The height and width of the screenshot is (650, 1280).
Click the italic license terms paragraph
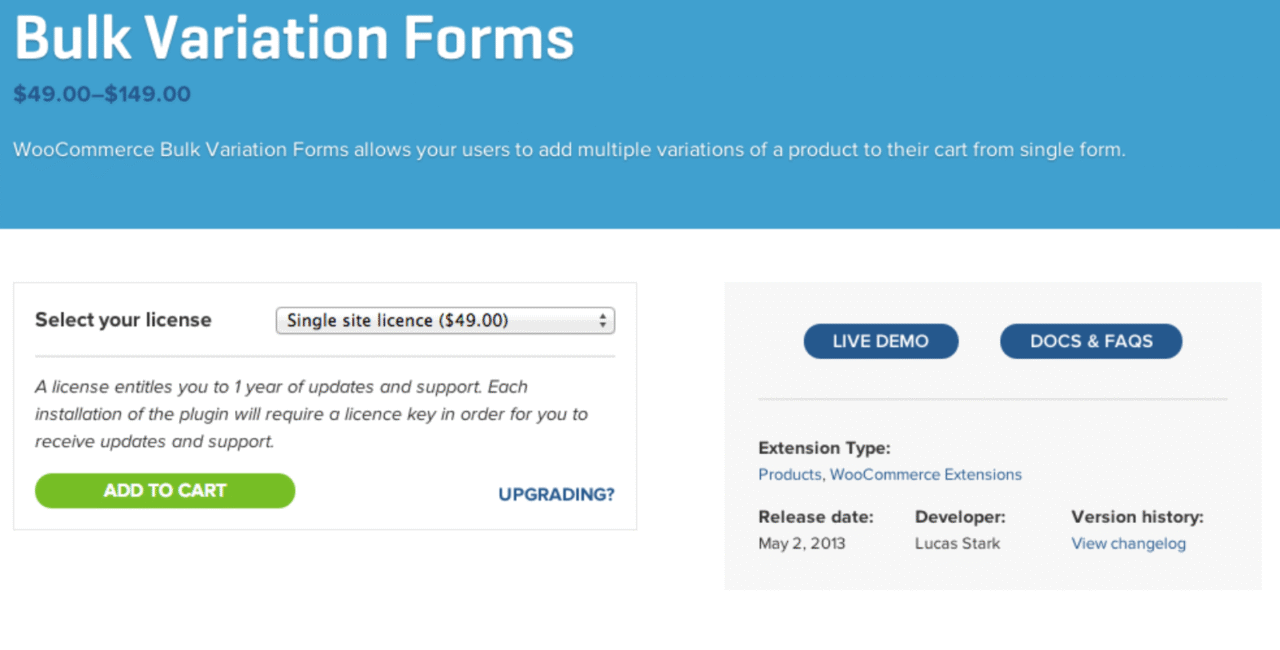point(311,414)
